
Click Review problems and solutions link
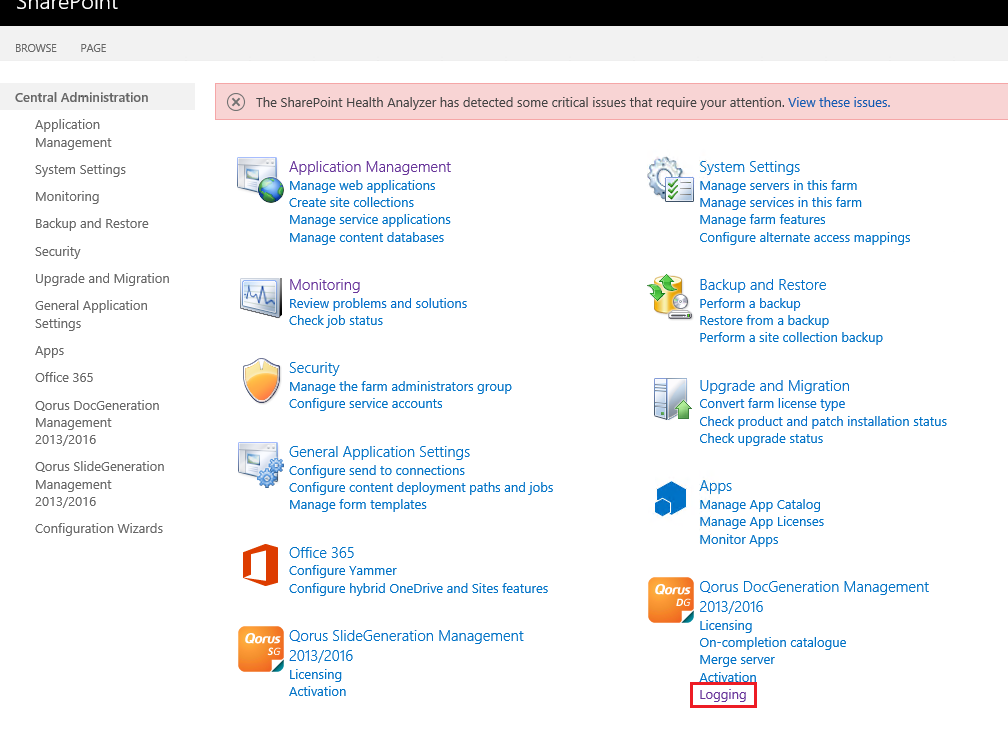coord(378,303)
